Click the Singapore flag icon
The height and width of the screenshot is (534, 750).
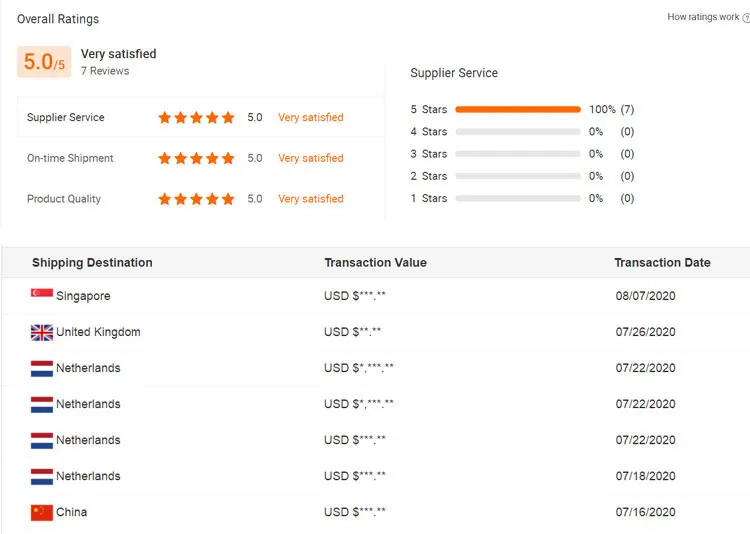coord(42,293)
